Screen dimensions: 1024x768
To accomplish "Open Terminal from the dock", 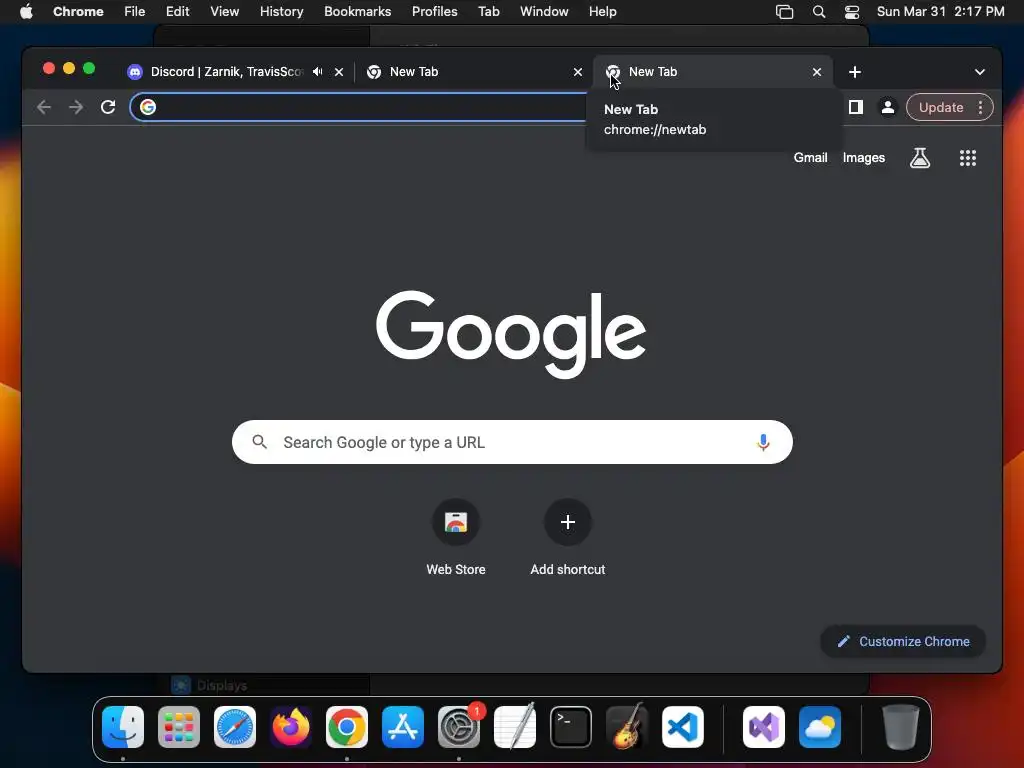I will pyautogui.click(x=571, y=727).
